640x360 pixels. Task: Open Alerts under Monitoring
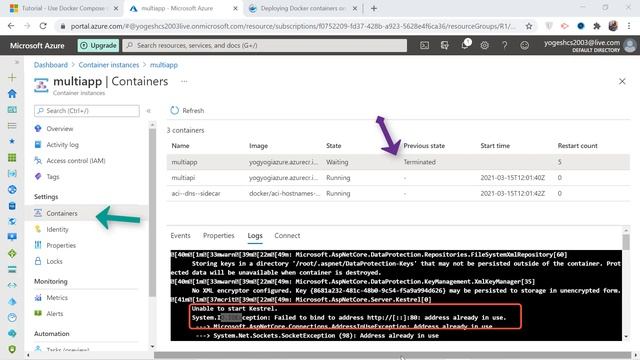pos(55,313)
